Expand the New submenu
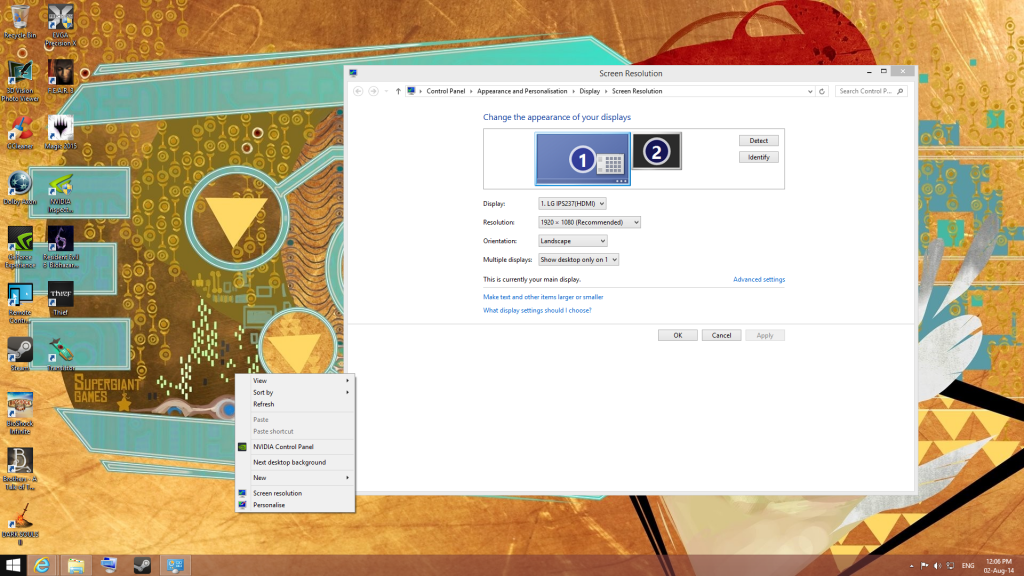 pos(295,478)
